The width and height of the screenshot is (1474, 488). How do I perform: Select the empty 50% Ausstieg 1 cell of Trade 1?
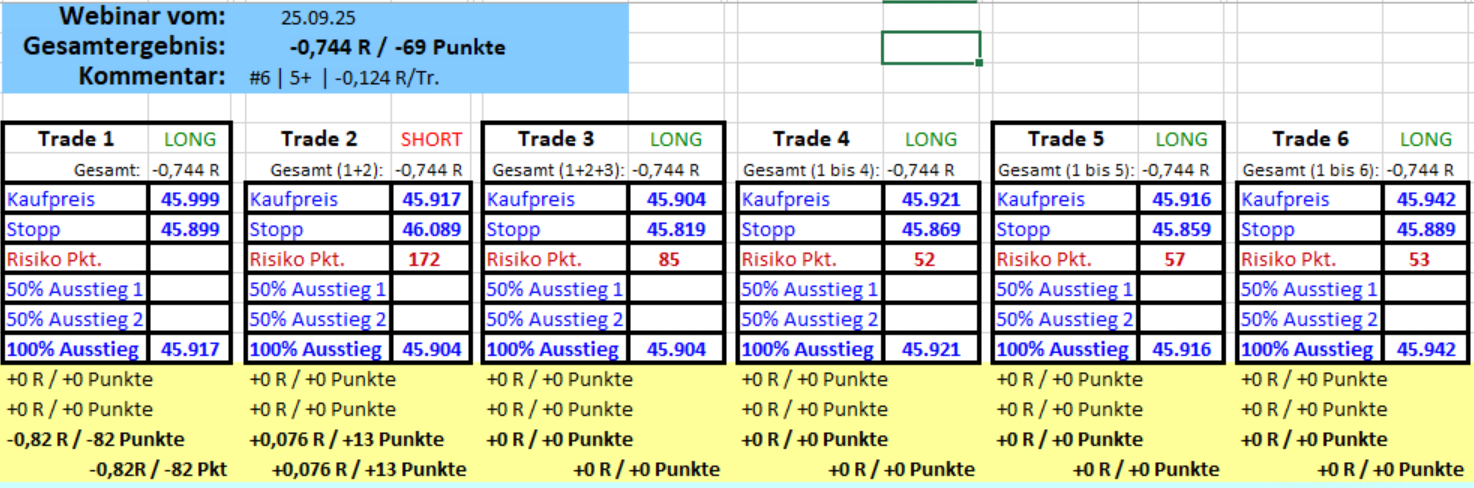coord(188,289)
